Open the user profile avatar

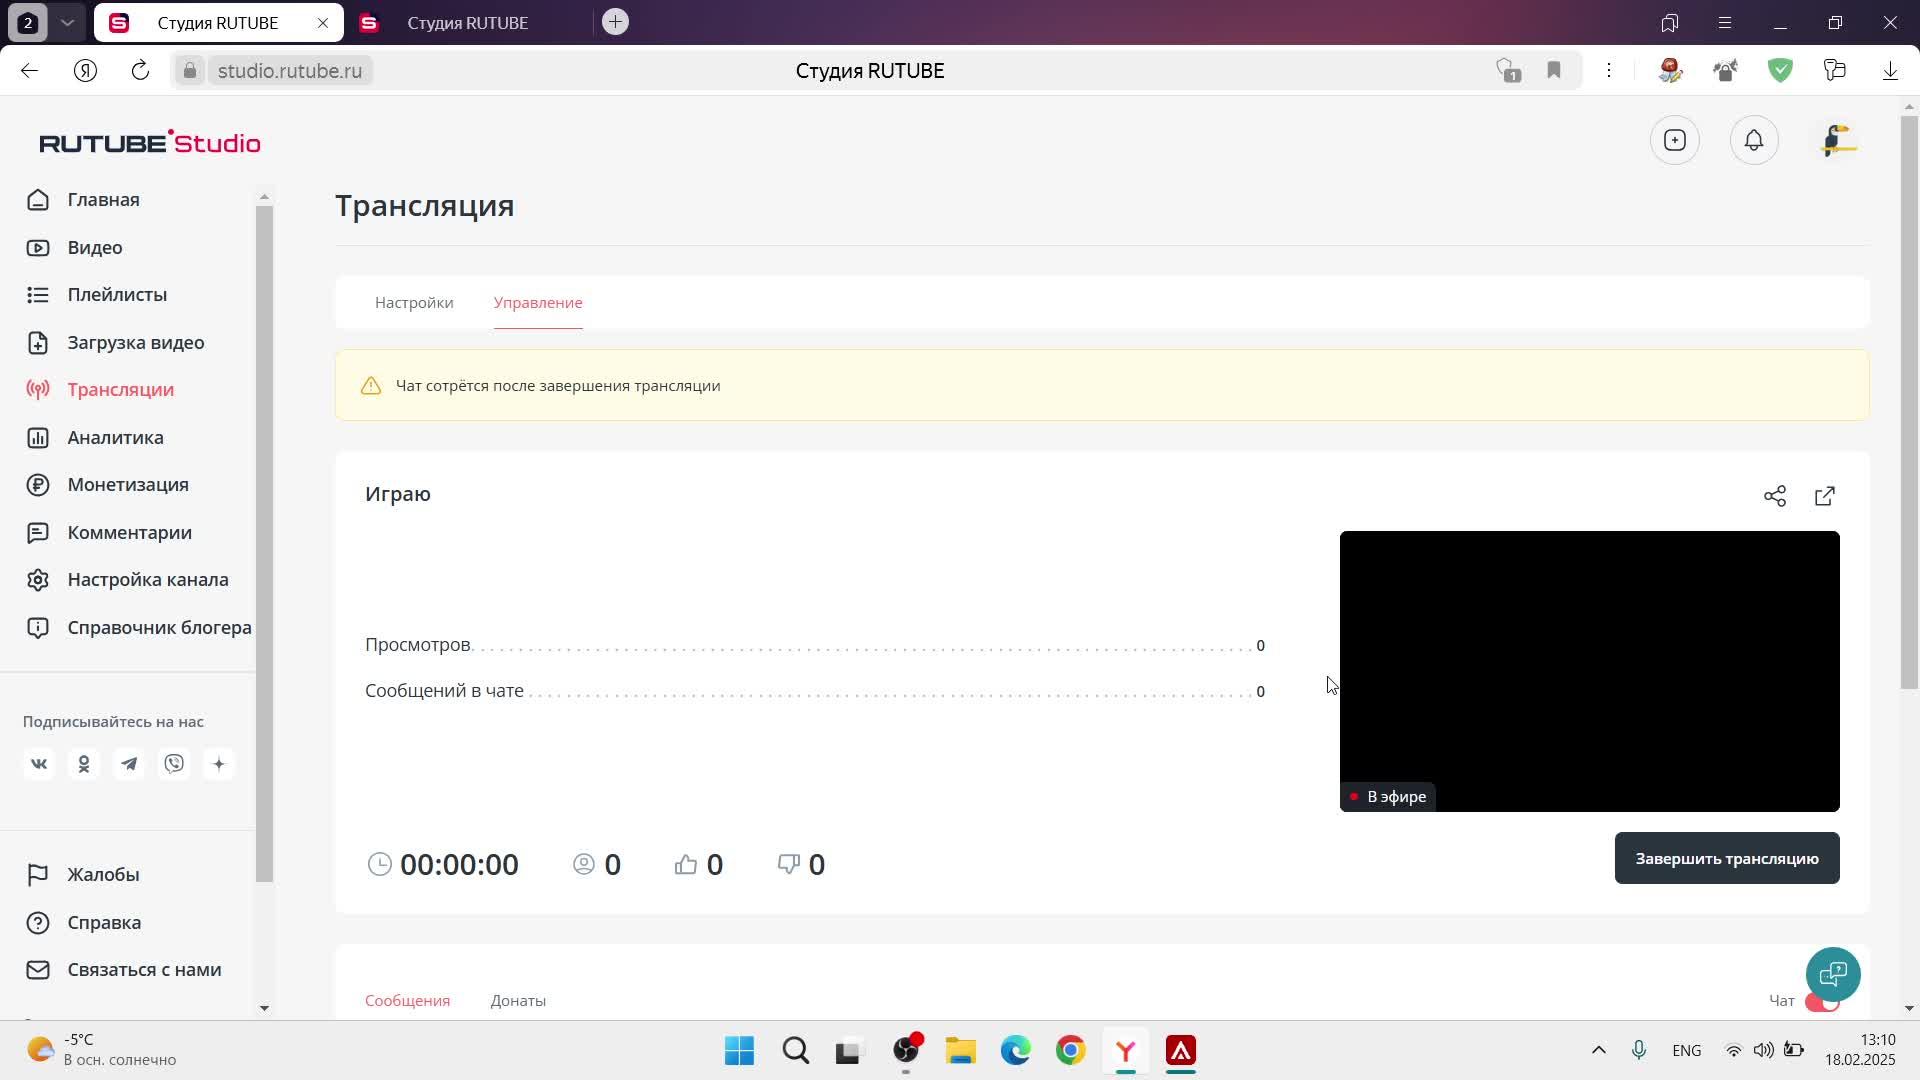point(1838,141)
